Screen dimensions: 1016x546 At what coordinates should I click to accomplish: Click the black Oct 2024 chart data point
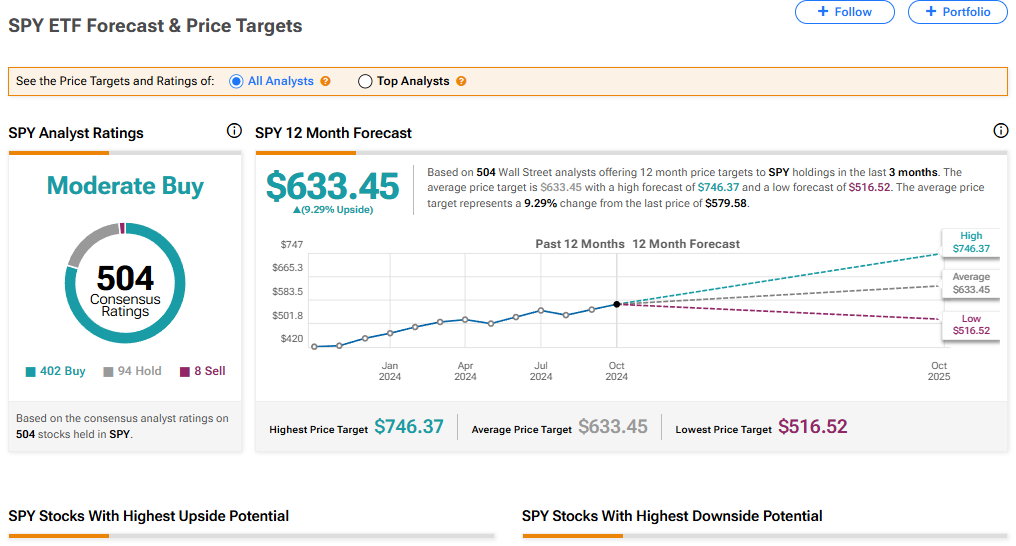coord(617,304)
